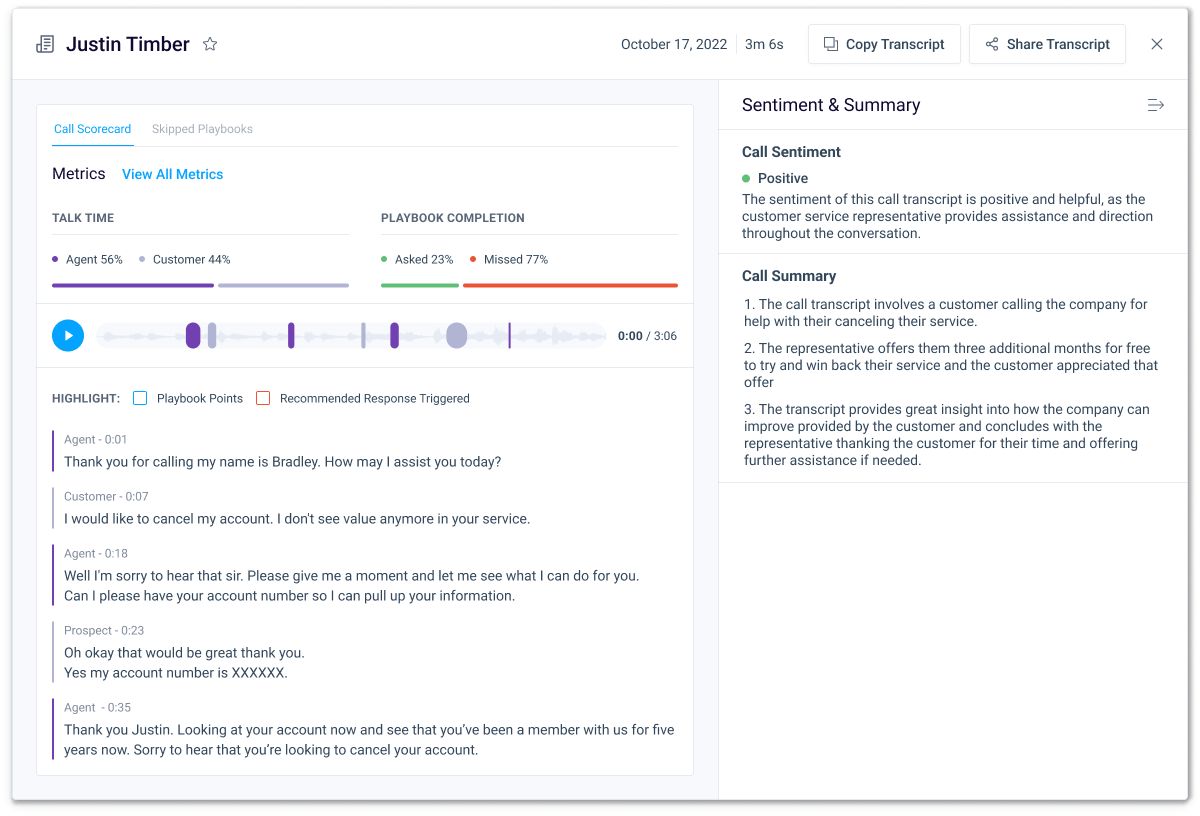Image resolution: width=1200 pixels, height=816 pixels.
Task: Click the transcript document icon beside Justin Timber
Action: (x=45, y=44)
